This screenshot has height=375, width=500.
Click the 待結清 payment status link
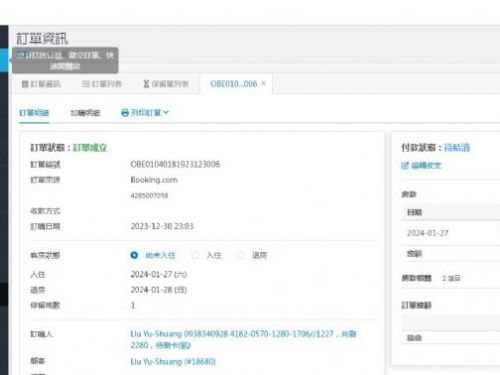click(457, 148)
